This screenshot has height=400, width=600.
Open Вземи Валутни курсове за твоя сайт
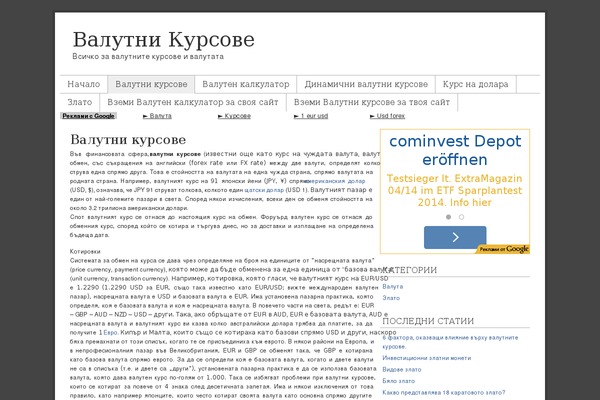372,102
